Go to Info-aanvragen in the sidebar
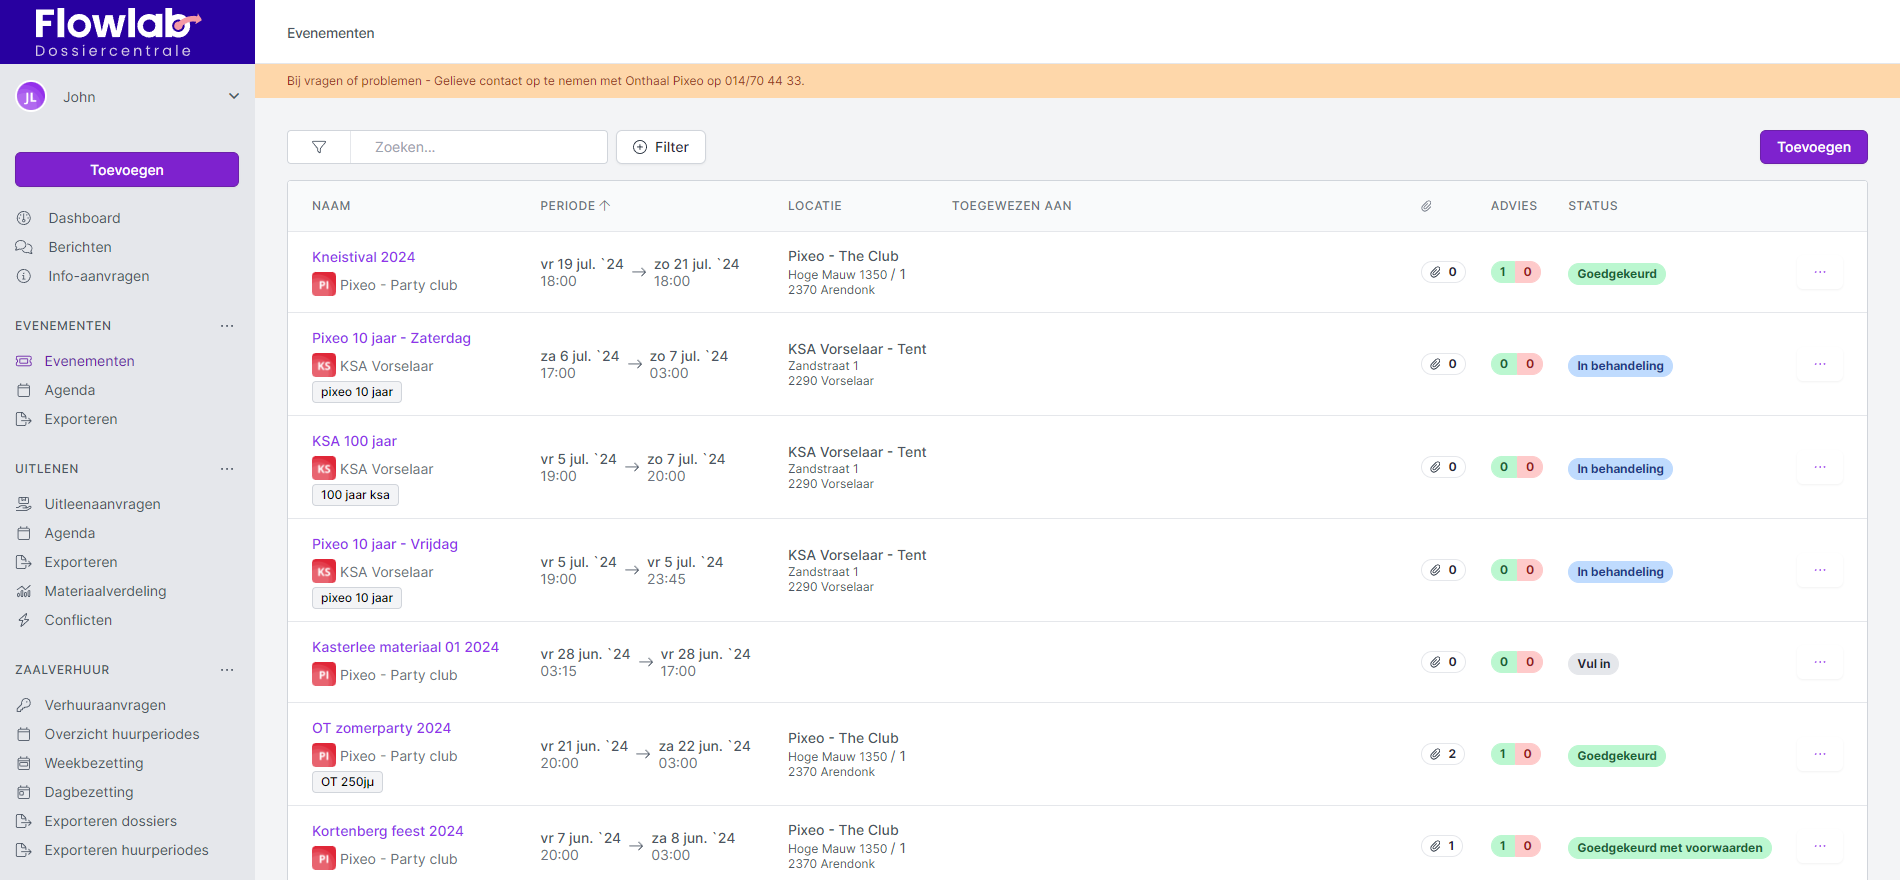1900x880 pixels. pos(98,276)
